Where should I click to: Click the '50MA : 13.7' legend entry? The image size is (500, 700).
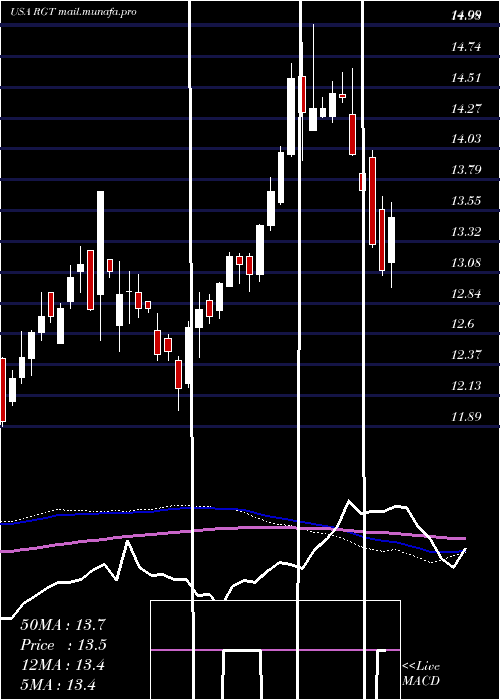coord(63,625)
